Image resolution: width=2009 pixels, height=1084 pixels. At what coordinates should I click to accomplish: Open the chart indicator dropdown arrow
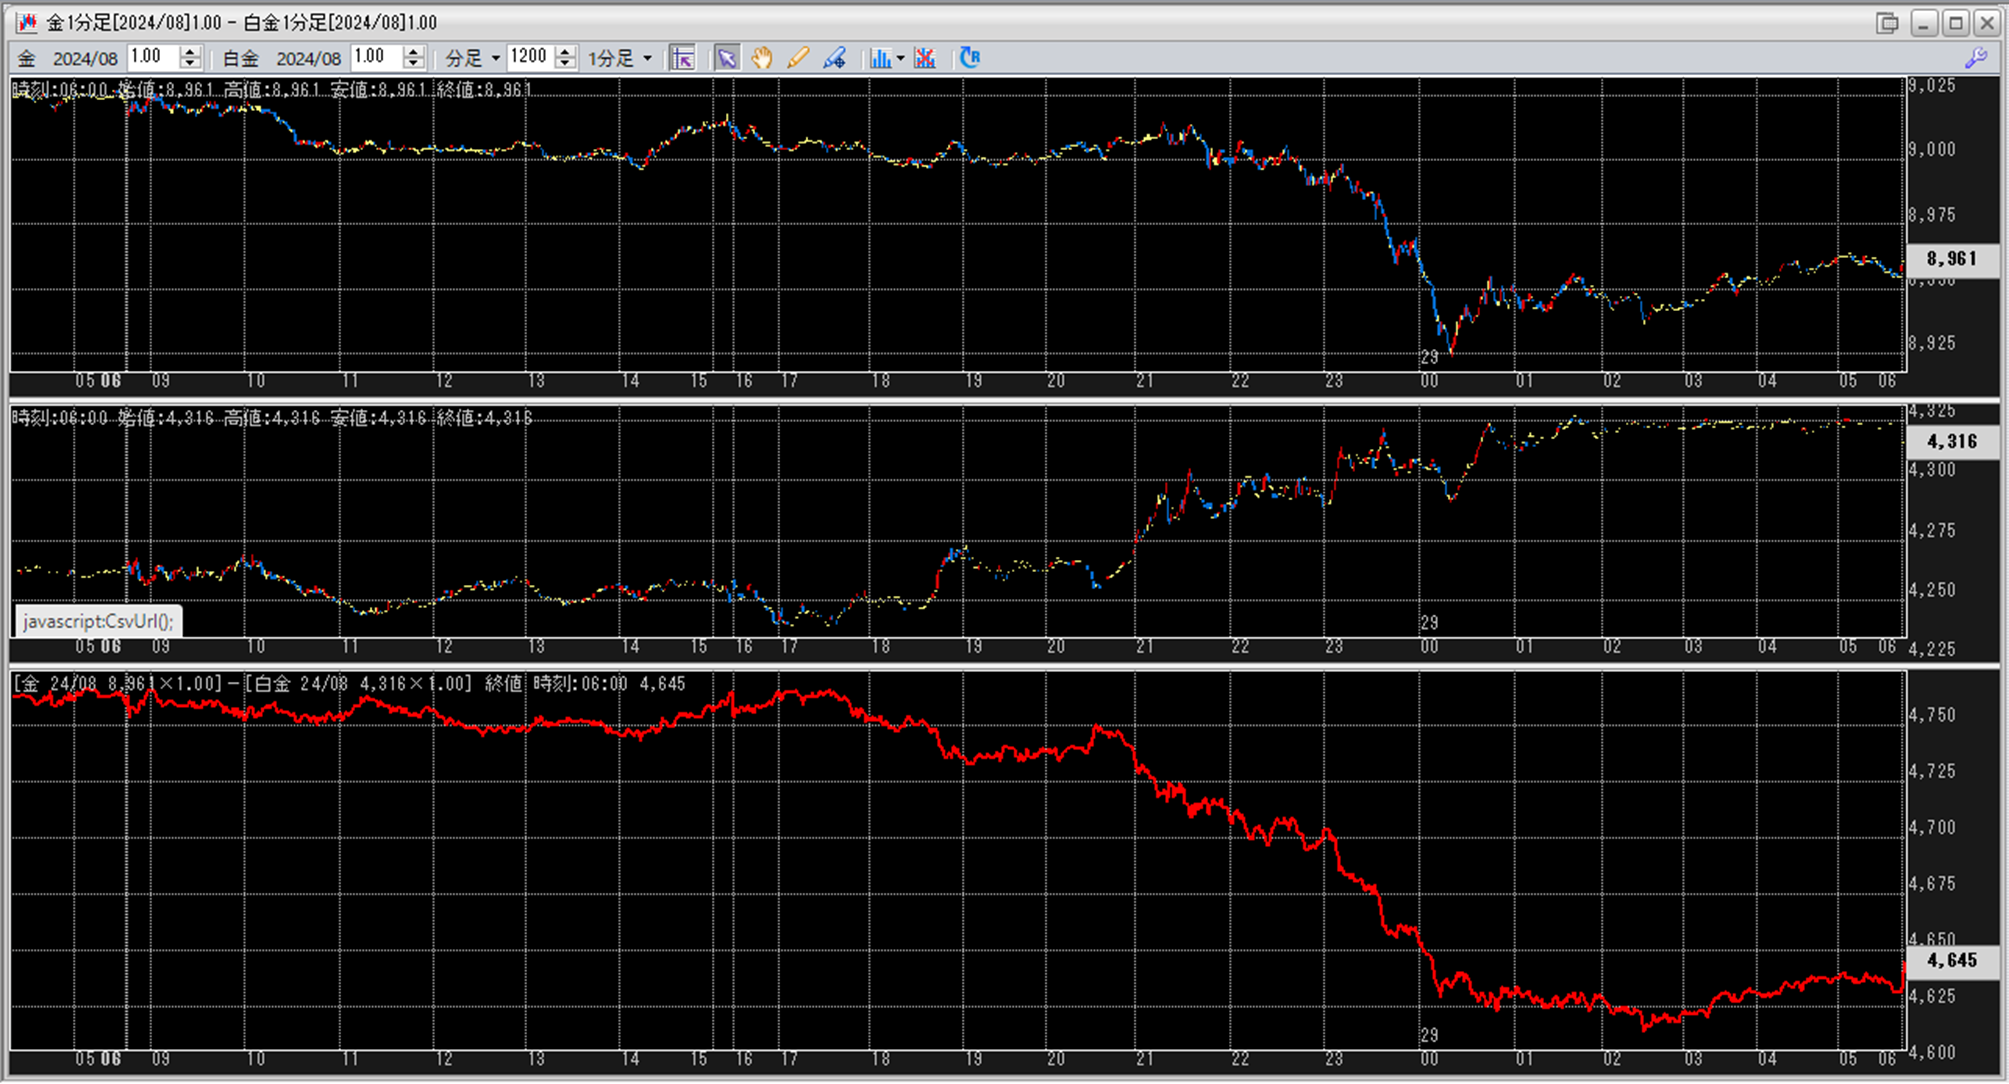point(900,58)
